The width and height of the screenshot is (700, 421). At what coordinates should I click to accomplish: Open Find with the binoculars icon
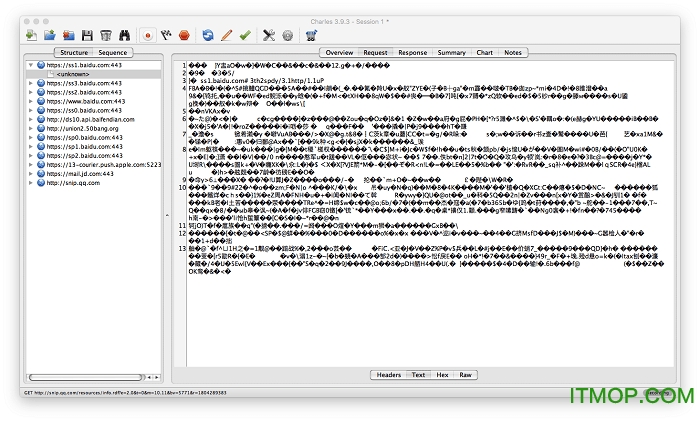[124, 35]
